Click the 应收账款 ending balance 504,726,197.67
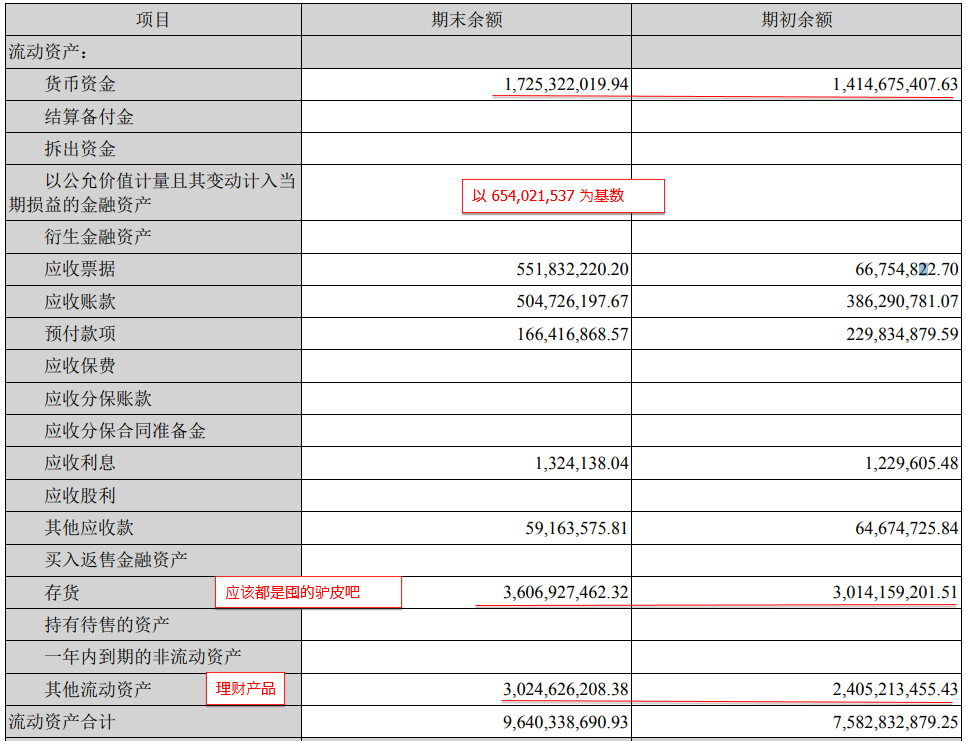This screenshot has height=741, width=966. coord(573,301)
